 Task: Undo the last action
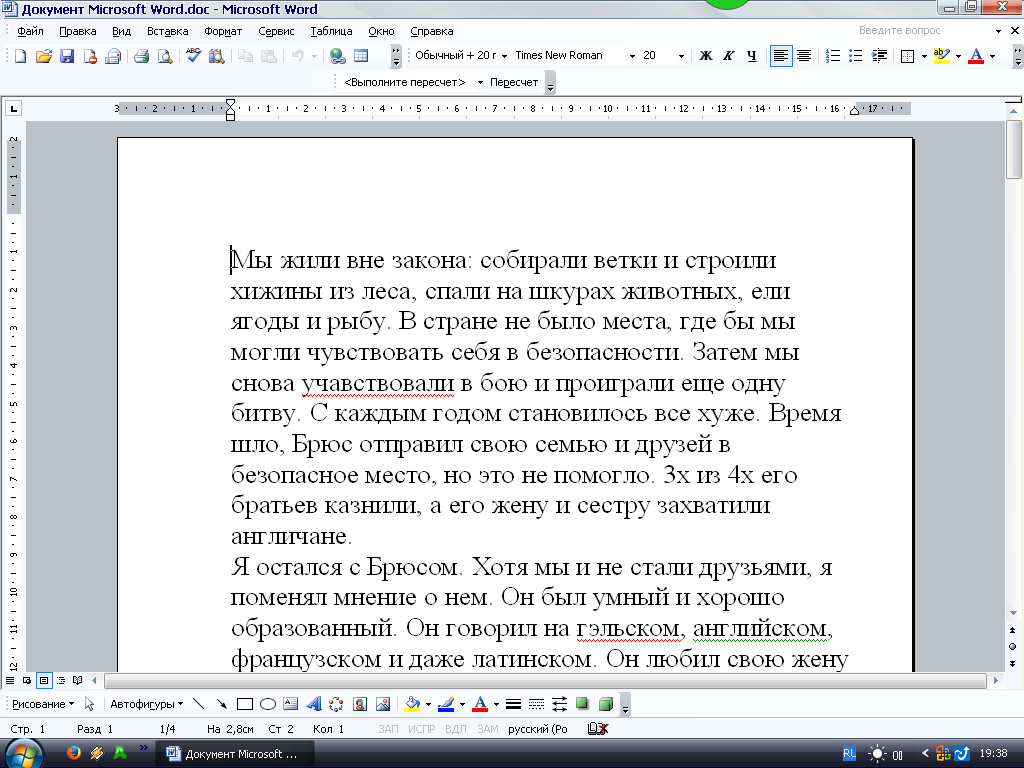click(x=298, y=56)
